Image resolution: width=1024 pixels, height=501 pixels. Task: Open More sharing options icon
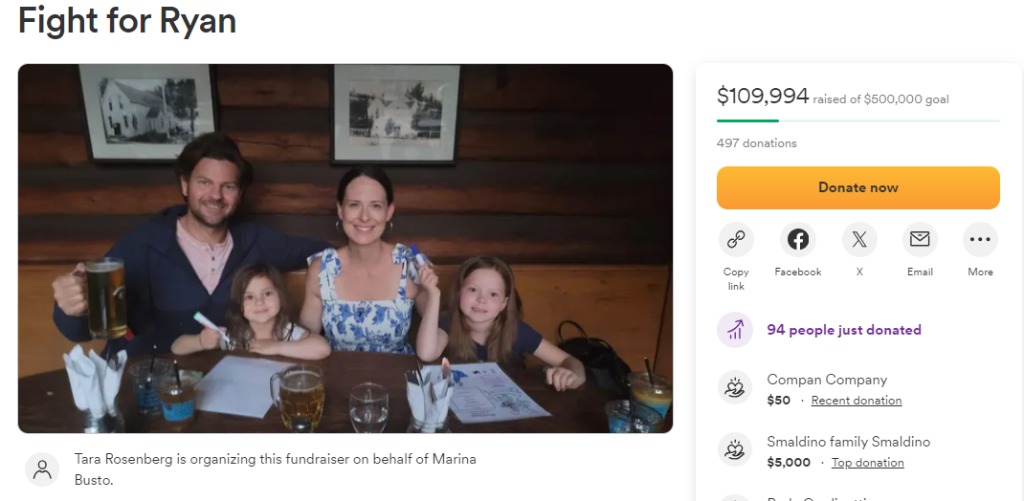pos(980,240)
